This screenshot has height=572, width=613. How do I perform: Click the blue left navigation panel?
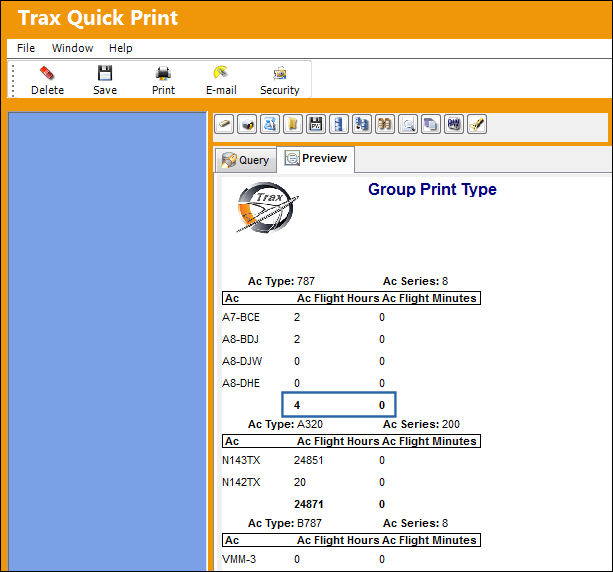point(107,341)
